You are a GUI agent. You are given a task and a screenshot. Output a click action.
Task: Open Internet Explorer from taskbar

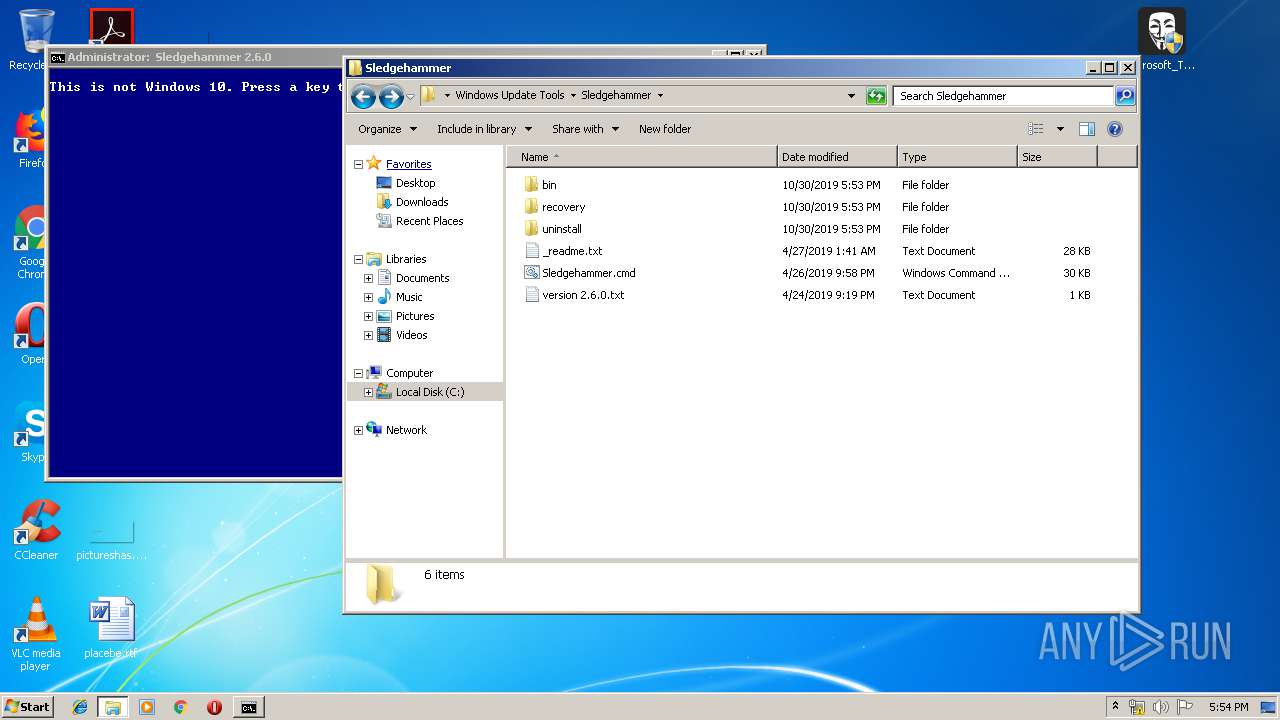tap(80, 706)
